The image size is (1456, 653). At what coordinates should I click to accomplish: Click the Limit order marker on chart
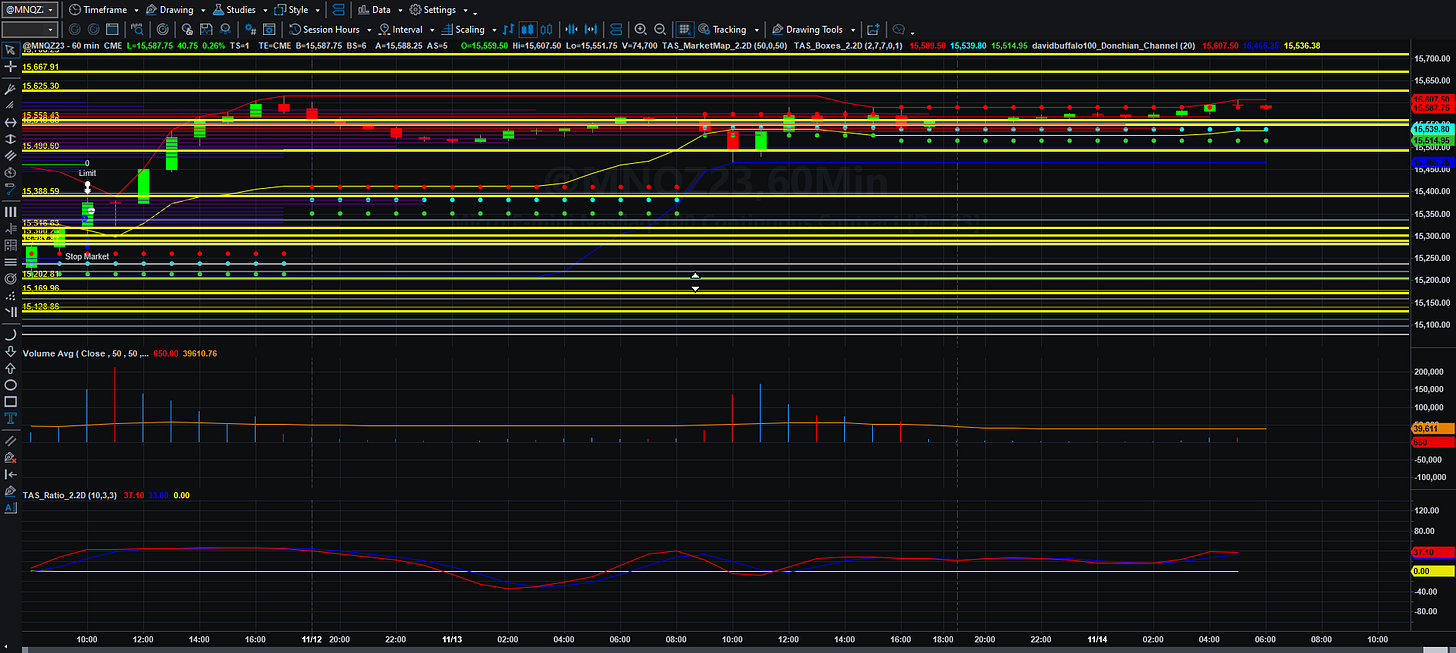[x=88, y=173]
